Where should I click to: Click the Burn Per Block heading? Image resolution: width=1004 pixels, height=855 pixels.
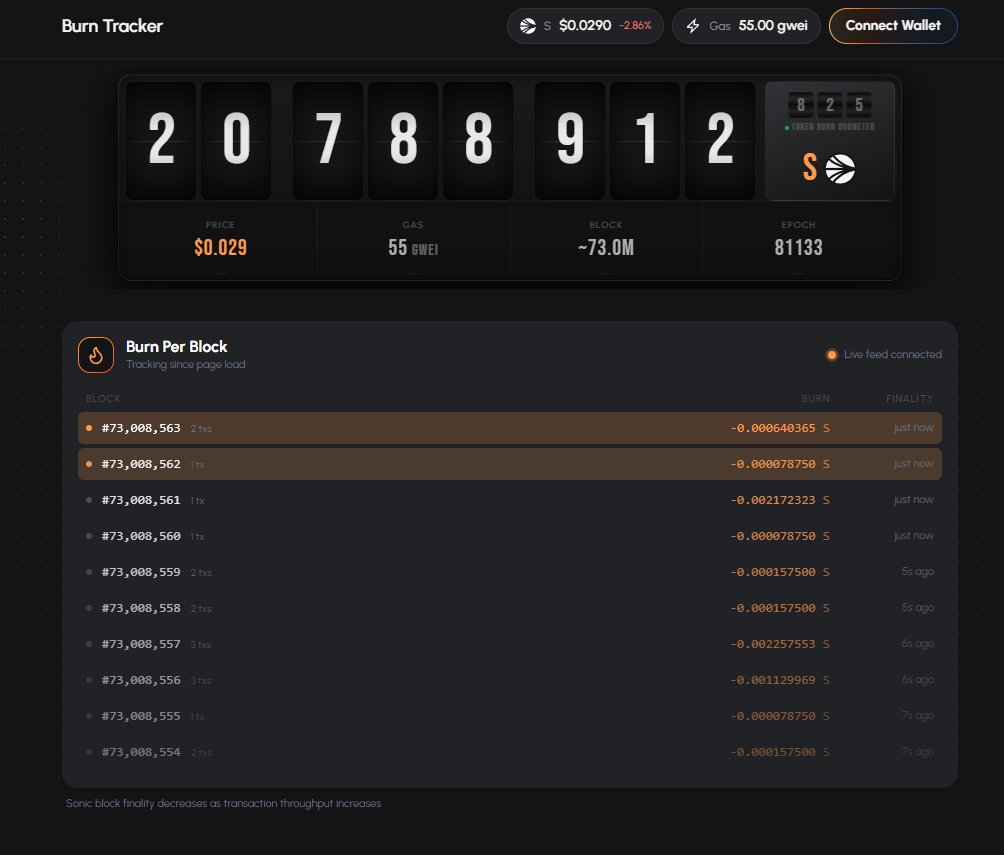click(177, 346)
